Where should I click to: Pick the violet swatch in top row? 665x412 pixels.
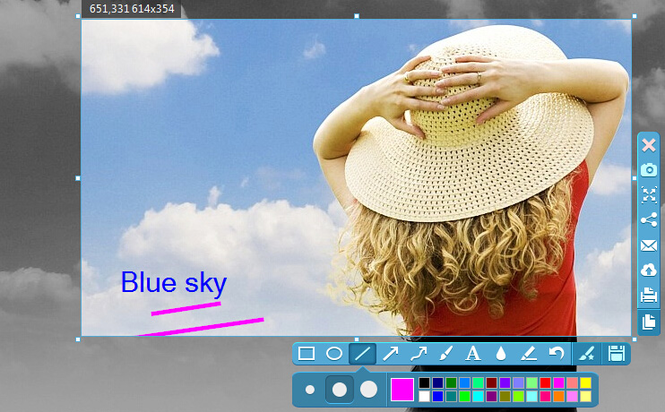point(505,383)
